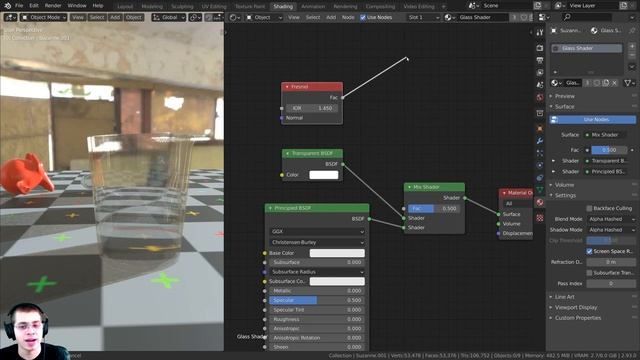Disable Screen Space Refraction checkbox

[x=589, y=251]
